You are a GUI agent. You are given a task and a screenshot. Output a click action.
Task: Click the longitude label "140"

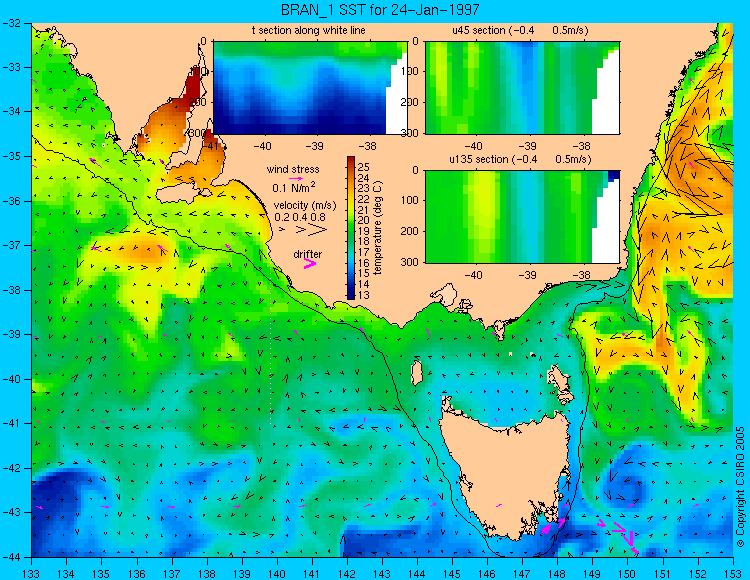coord(277,574)
